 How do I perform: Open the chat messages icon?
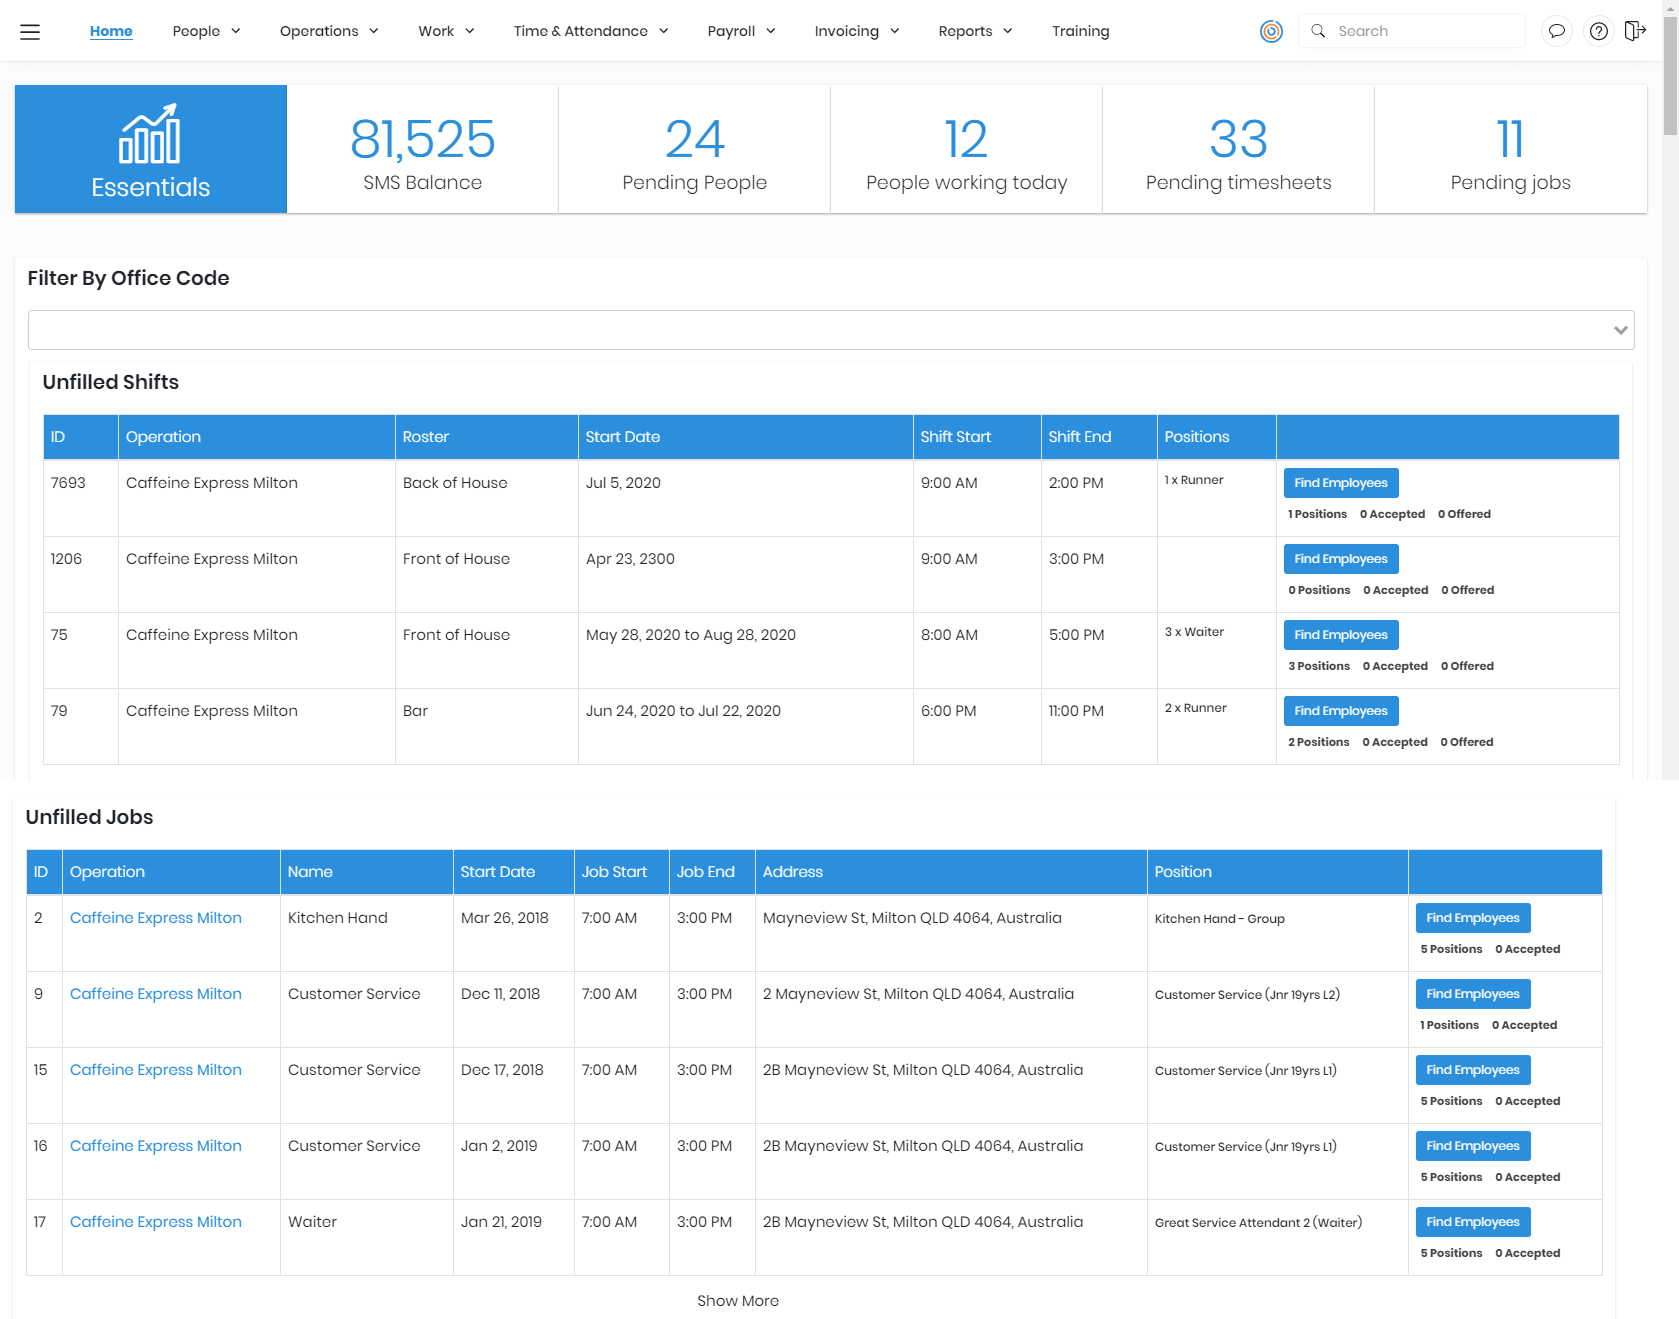coord(1556,32)
